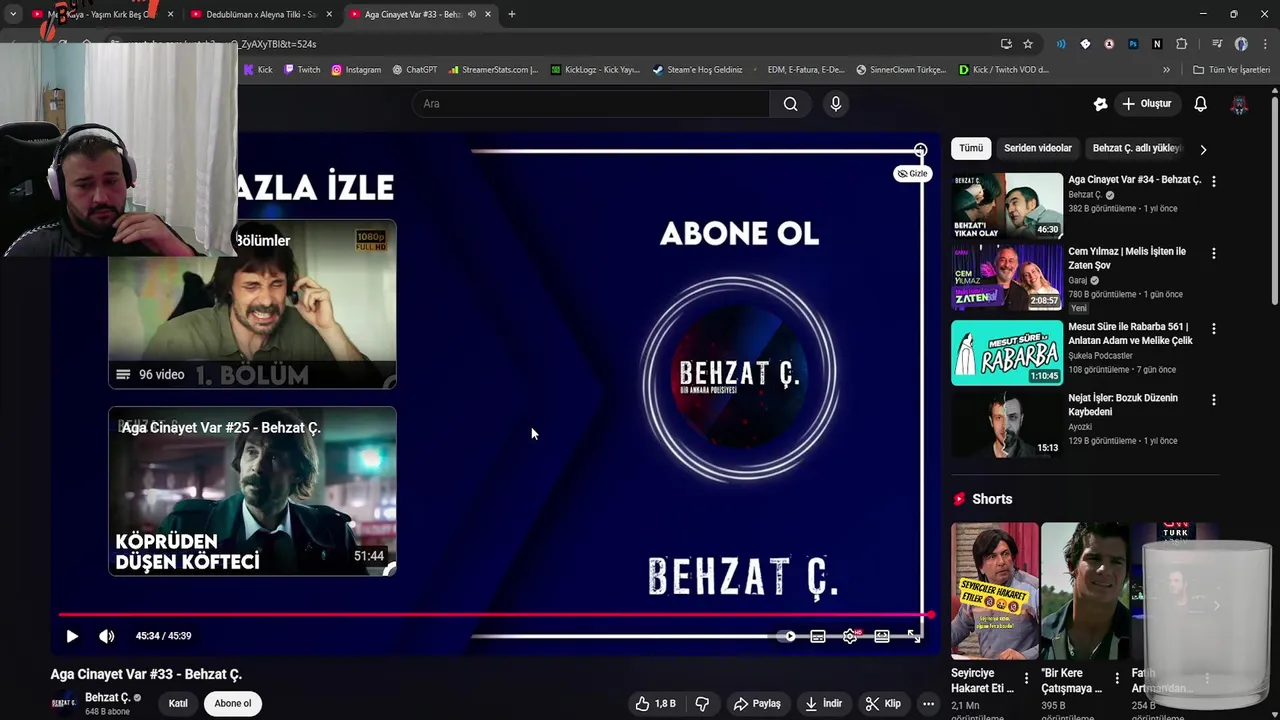Open Steam'e Hoş Geldiniz bookmark
This screenshot has width=1280, height=720.
697,70
